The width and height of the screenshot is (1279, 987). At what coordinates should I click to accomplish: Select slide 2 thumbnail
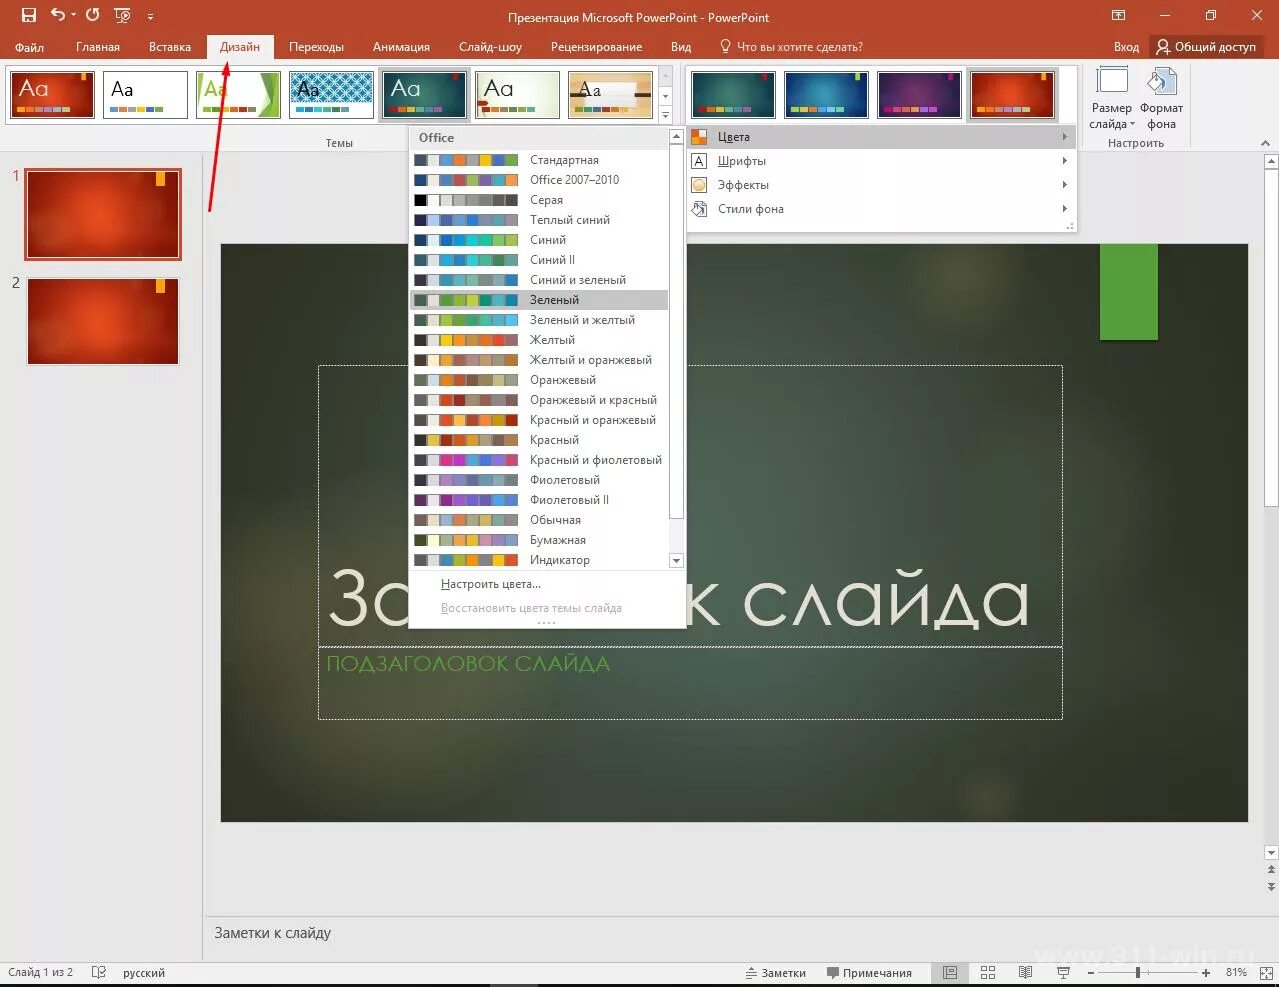103,321
